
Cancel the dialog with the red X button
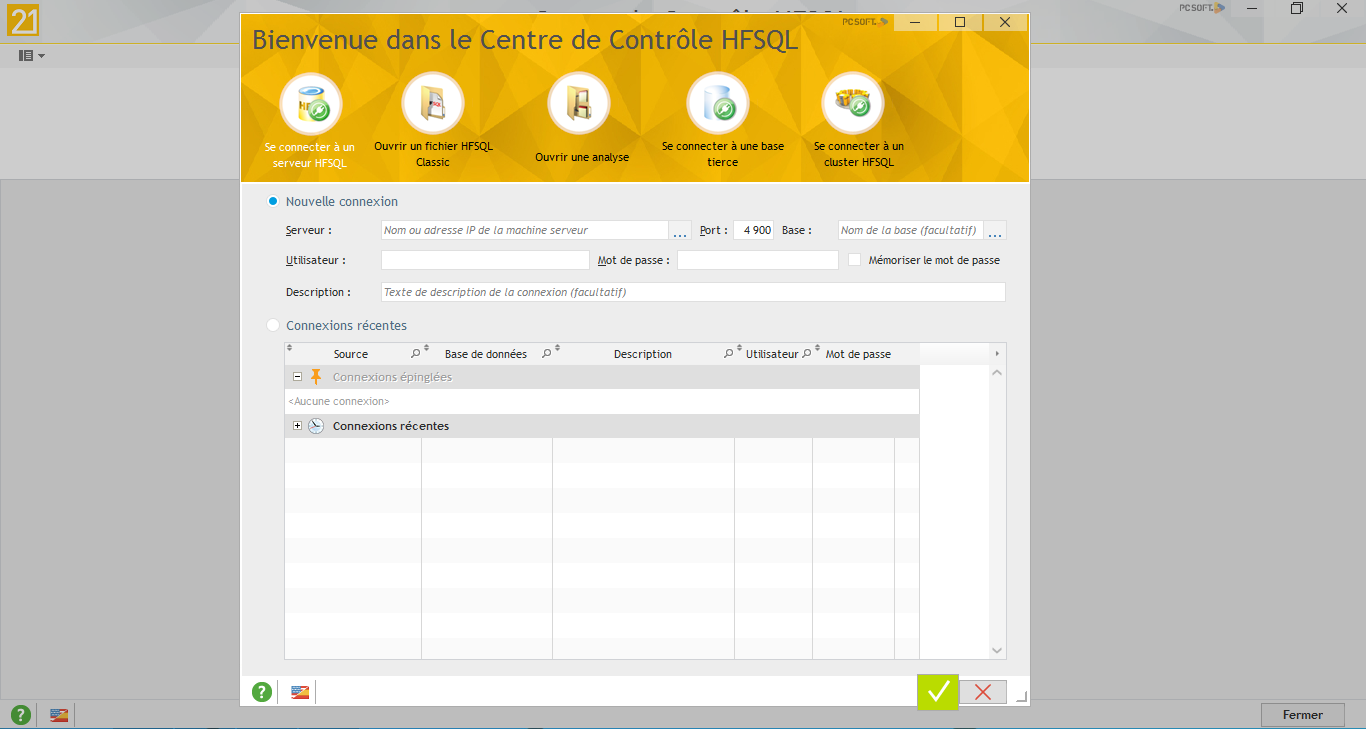click(983, 692)
